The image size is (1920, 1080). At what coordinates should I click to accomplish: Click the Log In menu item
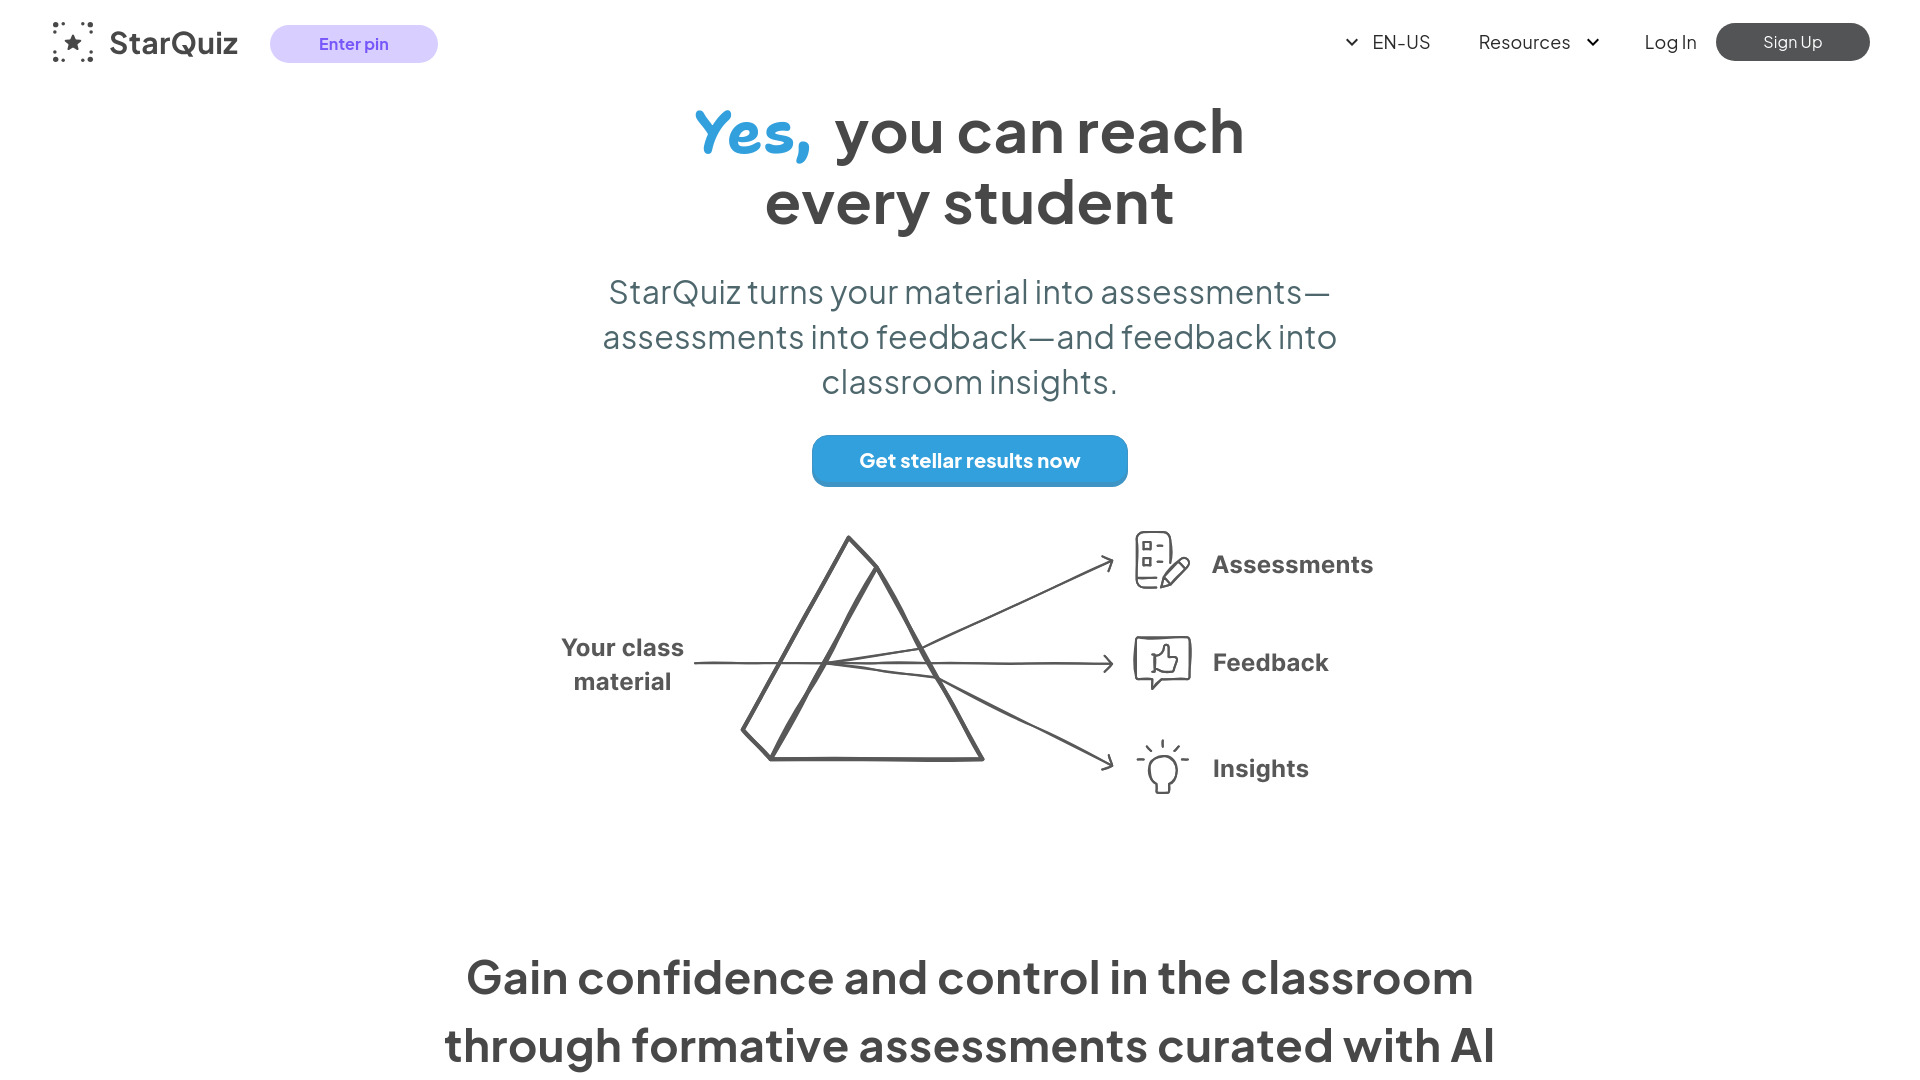(x=1669, y=42)
